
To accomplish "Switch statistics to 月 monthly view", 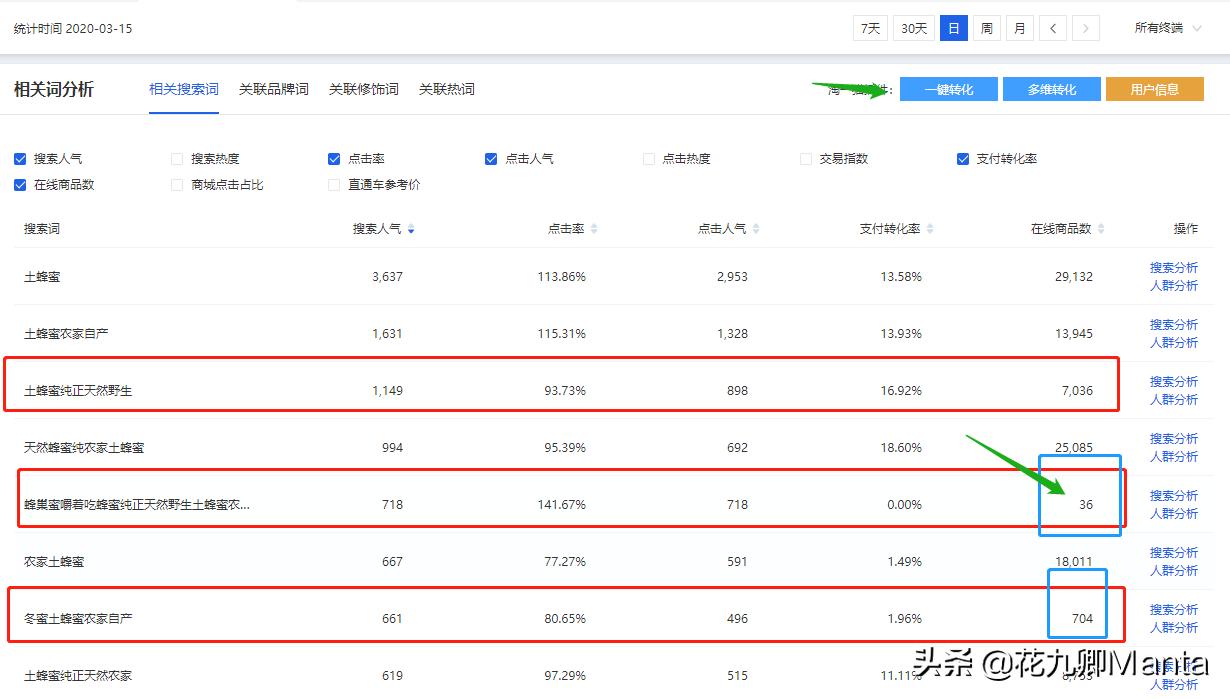I will tap(1019, 28).
